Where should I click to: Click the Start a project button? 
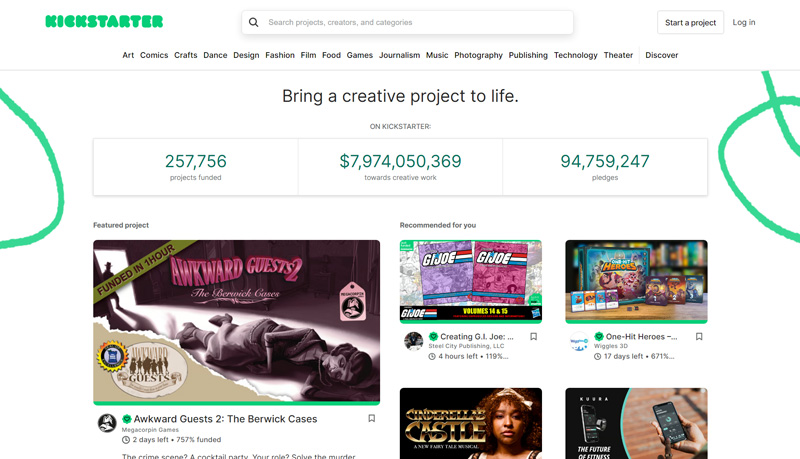point(690,22)
